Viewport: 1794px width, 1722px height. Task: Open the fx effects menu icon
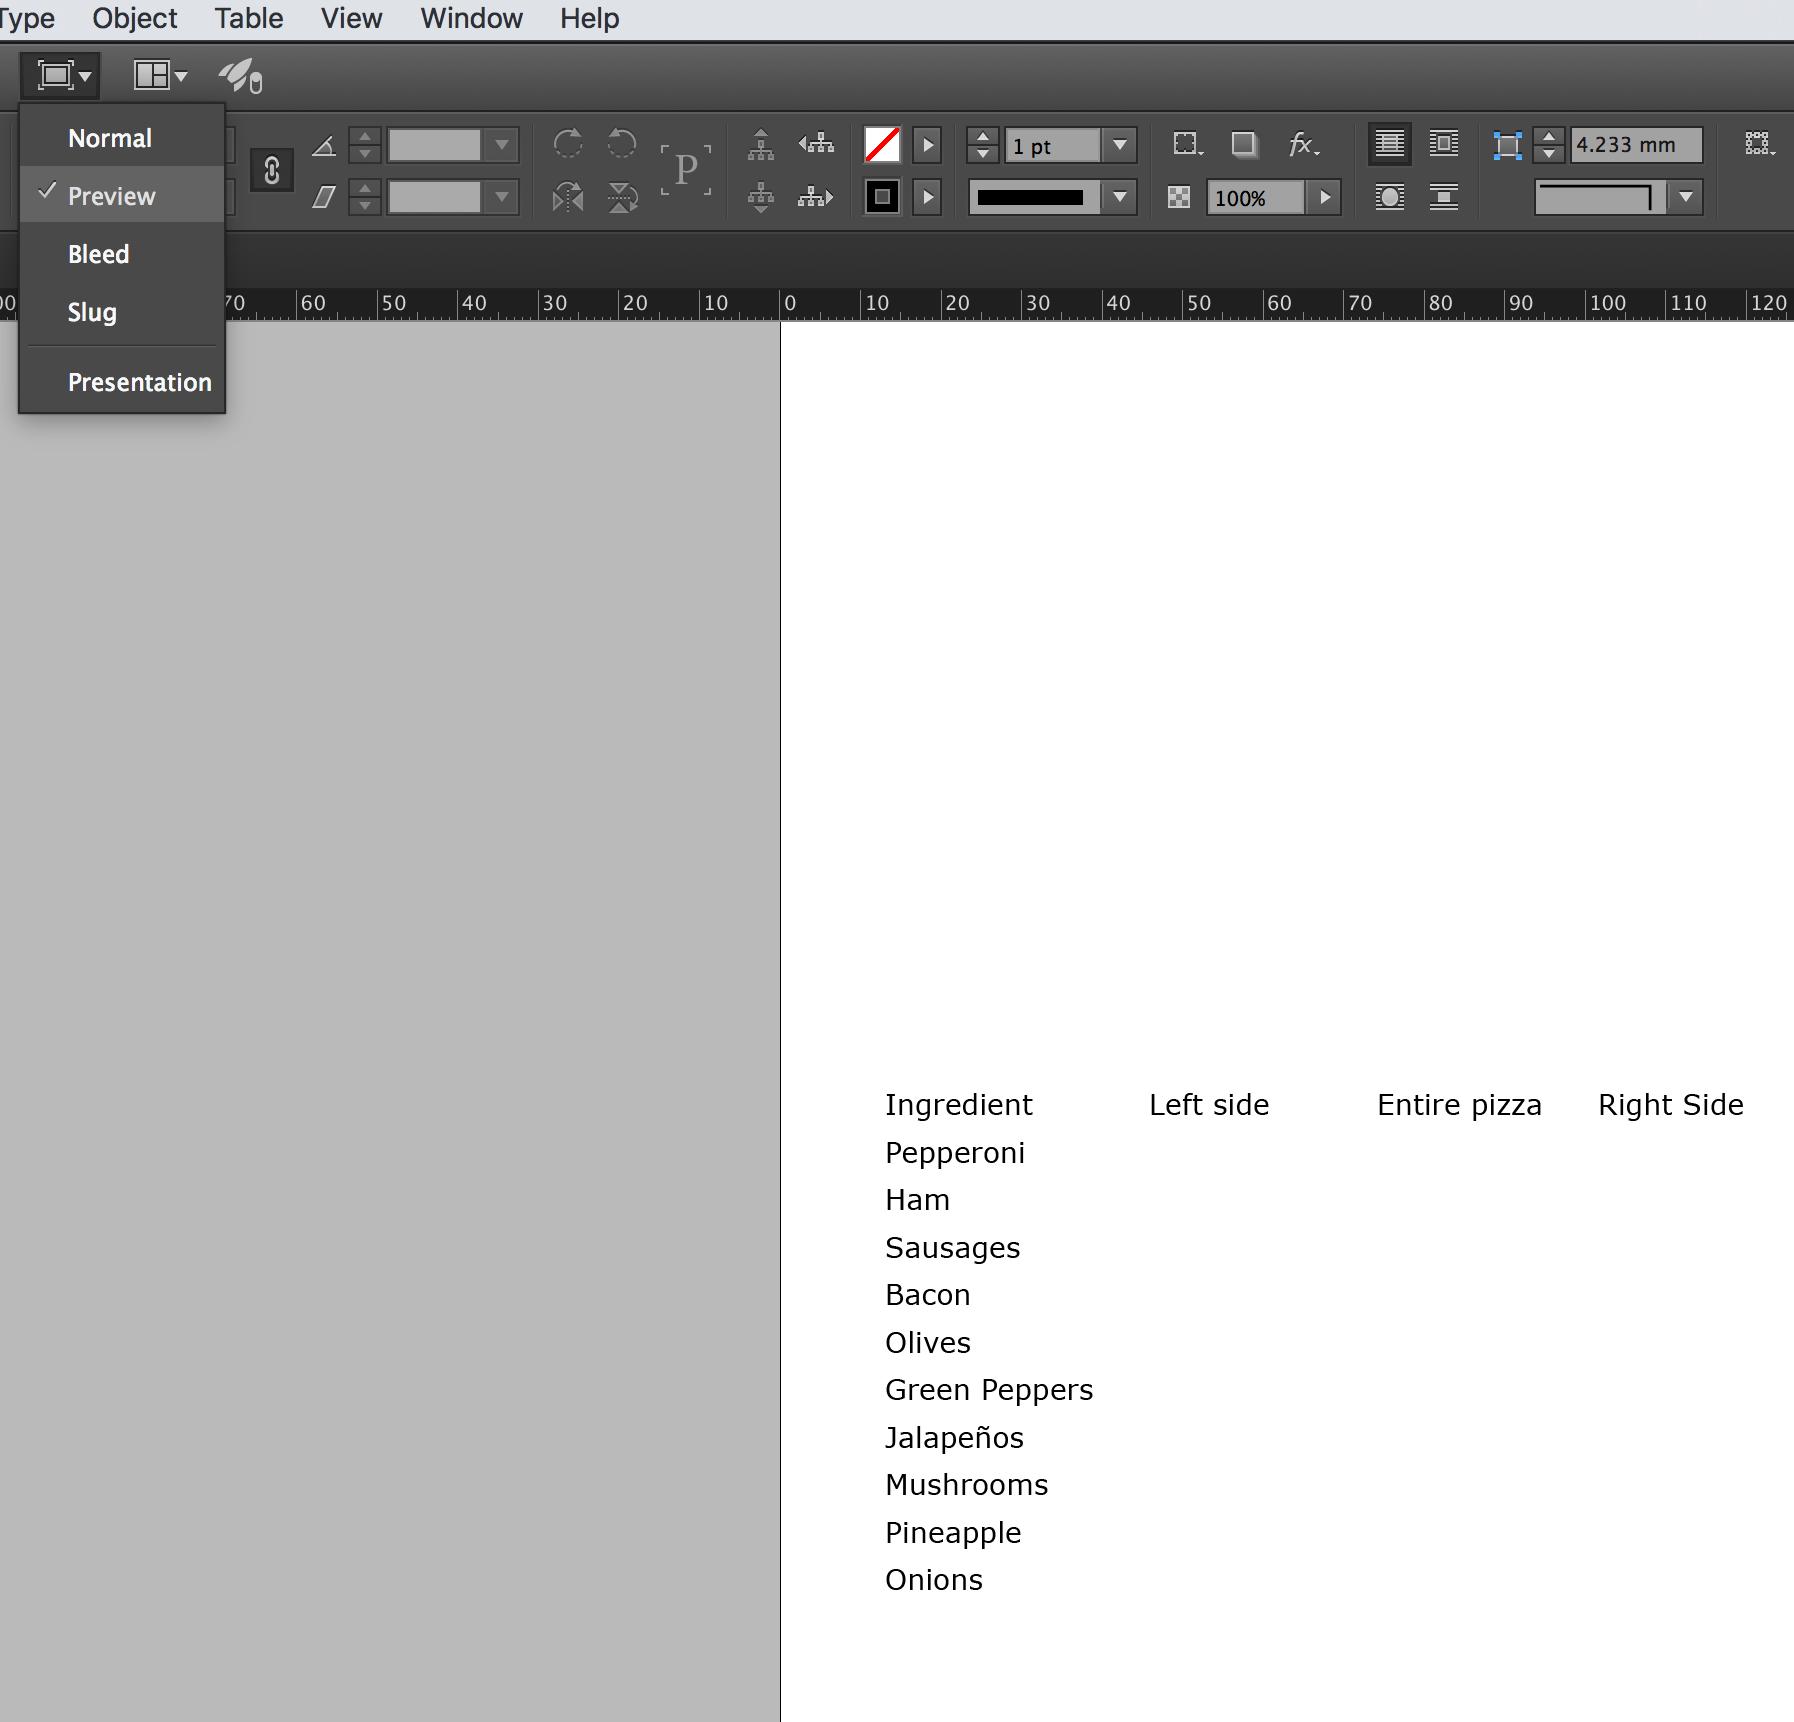click(x=1301, y=144)
